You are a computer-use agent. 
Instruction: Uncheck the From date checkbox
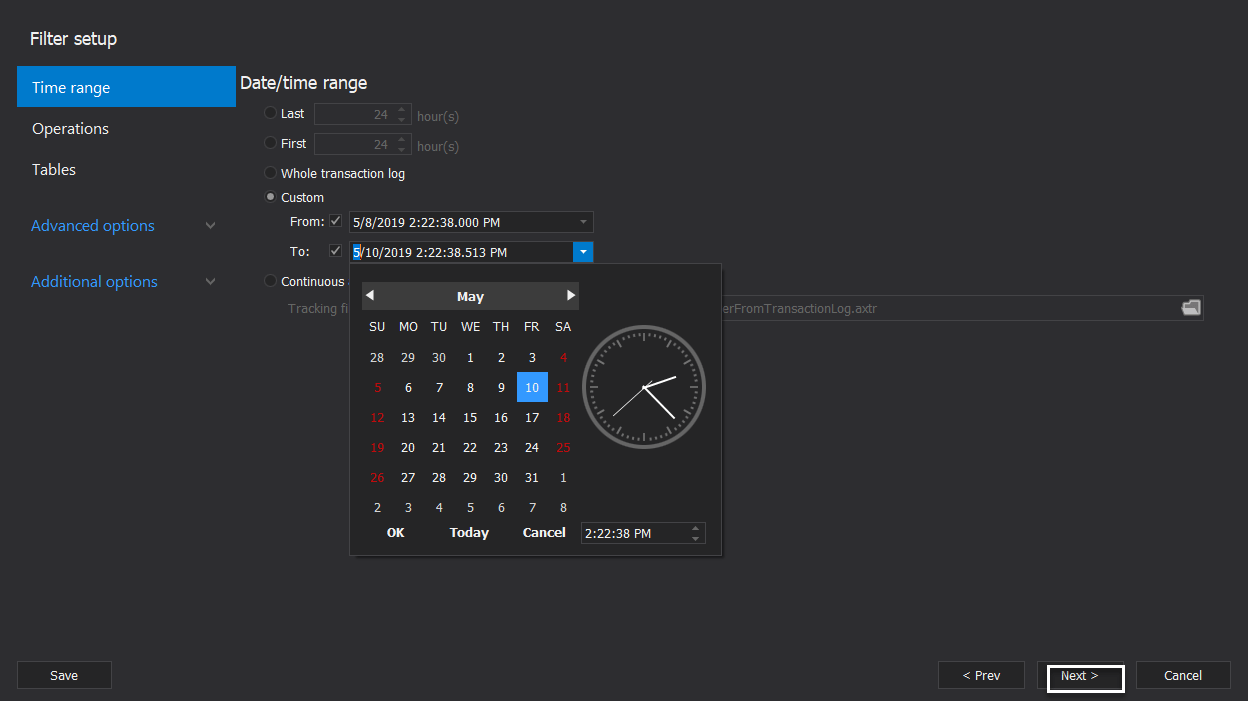point(336,221)
